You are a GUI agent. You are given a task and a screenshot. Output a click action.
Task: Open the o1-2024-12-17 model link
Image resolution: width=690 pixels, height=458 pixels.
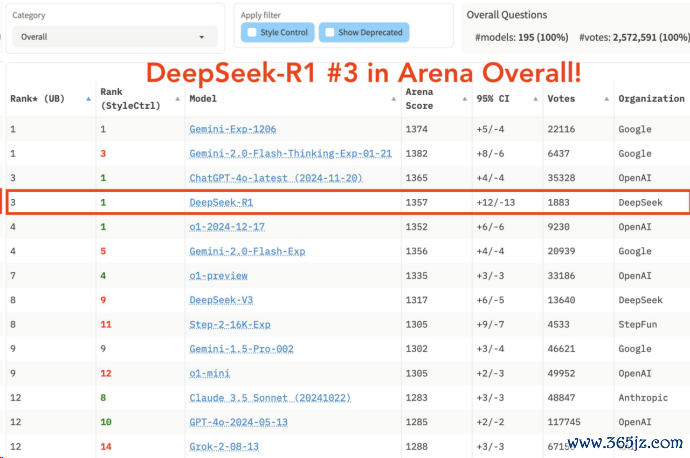pyautogui.click(x=227, y=227)
